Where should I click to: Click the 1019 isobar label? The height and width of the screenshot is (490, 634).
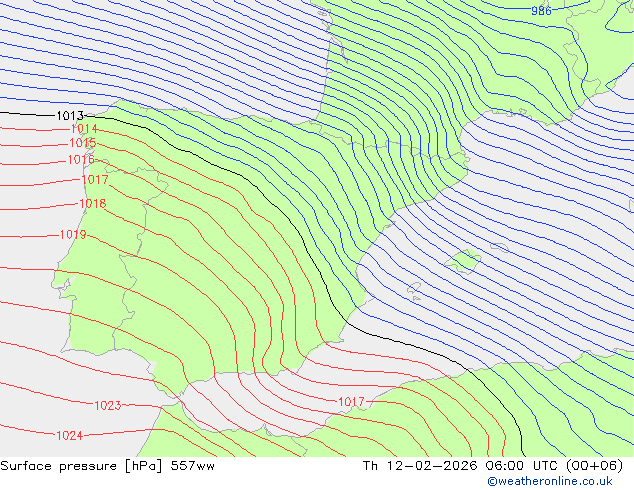73,234
